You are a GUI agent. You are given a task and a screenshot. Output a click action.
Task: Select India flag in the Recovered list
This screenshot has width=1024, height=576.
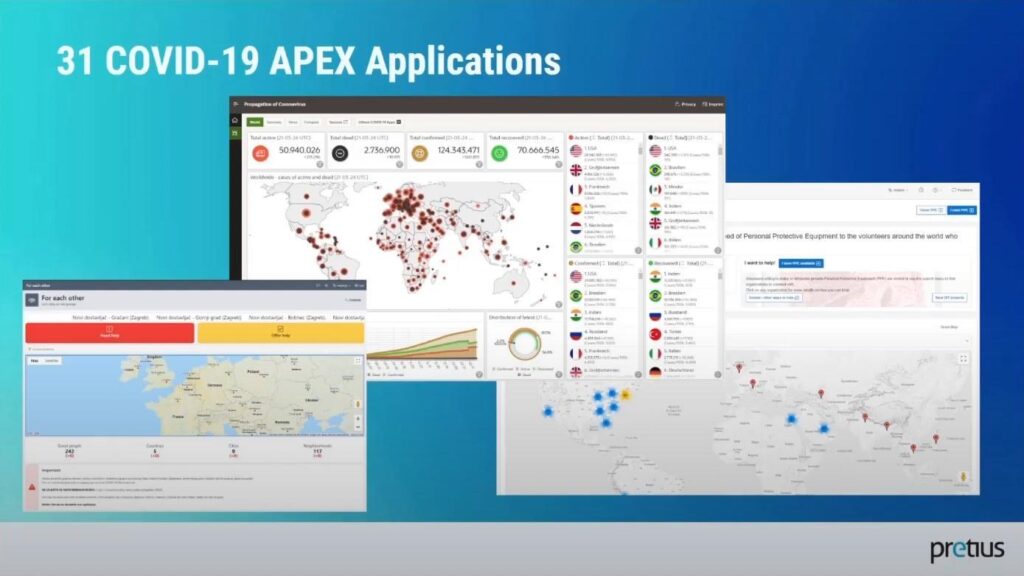click(x=655, y=277)
